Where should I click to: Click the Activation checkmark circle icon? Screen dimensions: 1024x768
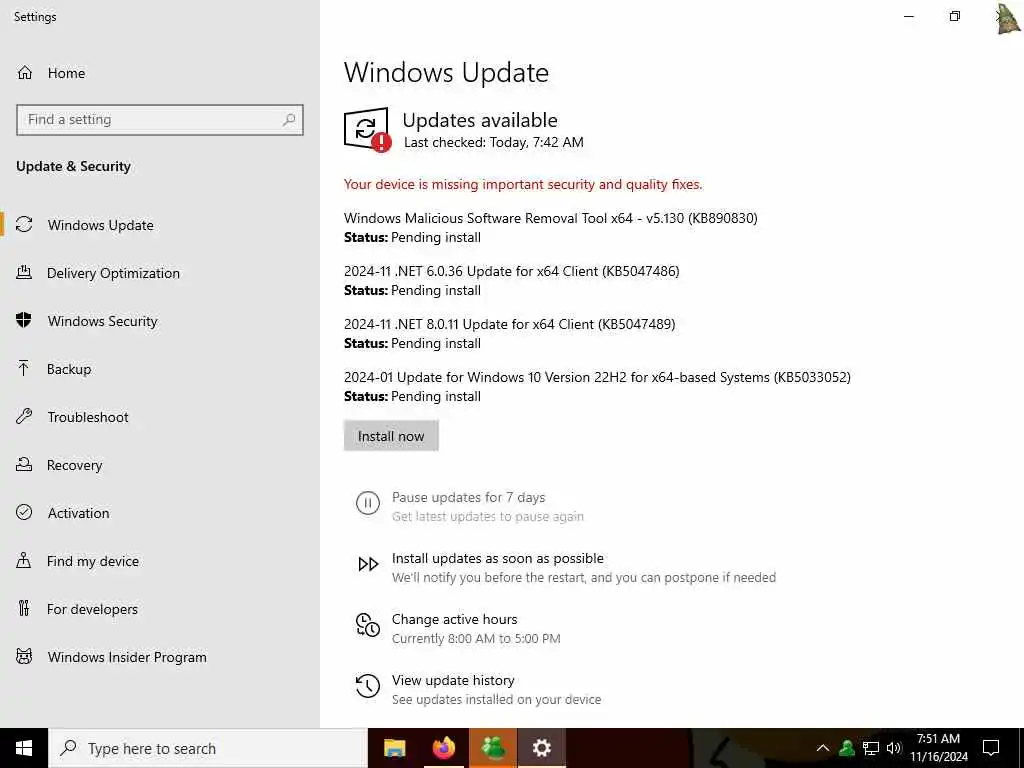click(x=24, y=512)
